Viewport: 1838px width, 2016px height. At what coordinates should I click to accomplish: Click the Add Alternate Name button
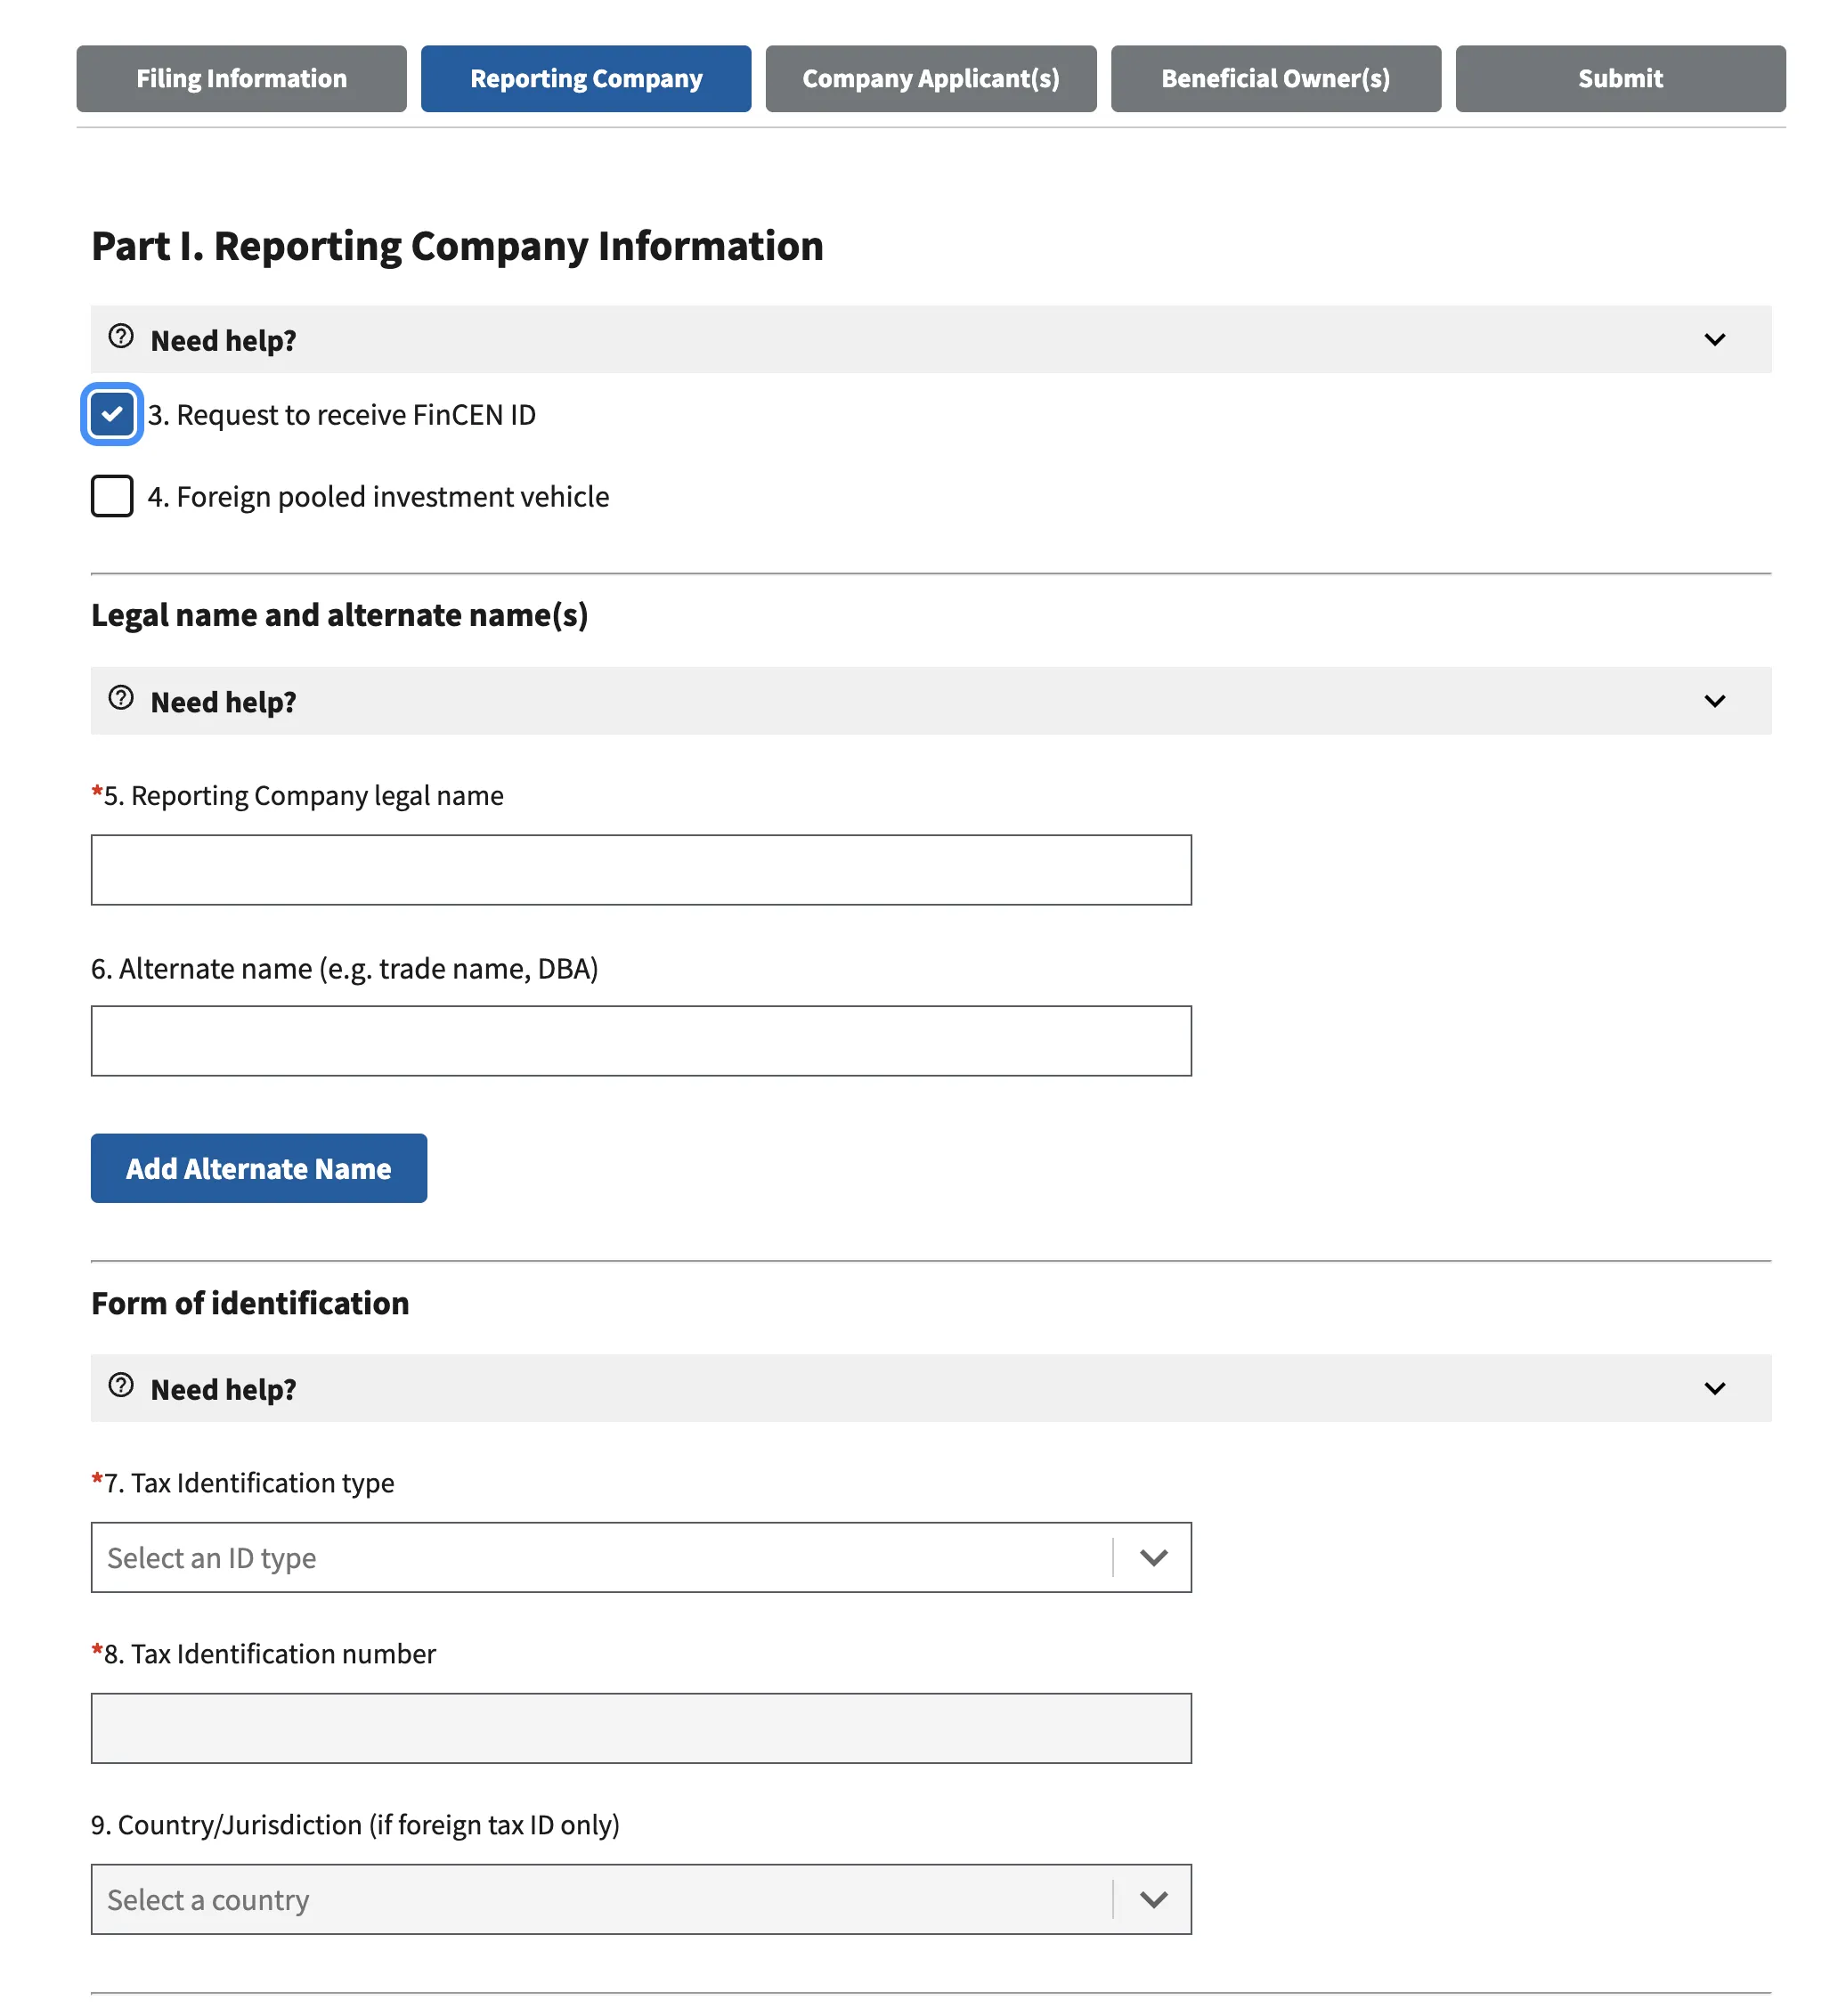(258, 1168)
